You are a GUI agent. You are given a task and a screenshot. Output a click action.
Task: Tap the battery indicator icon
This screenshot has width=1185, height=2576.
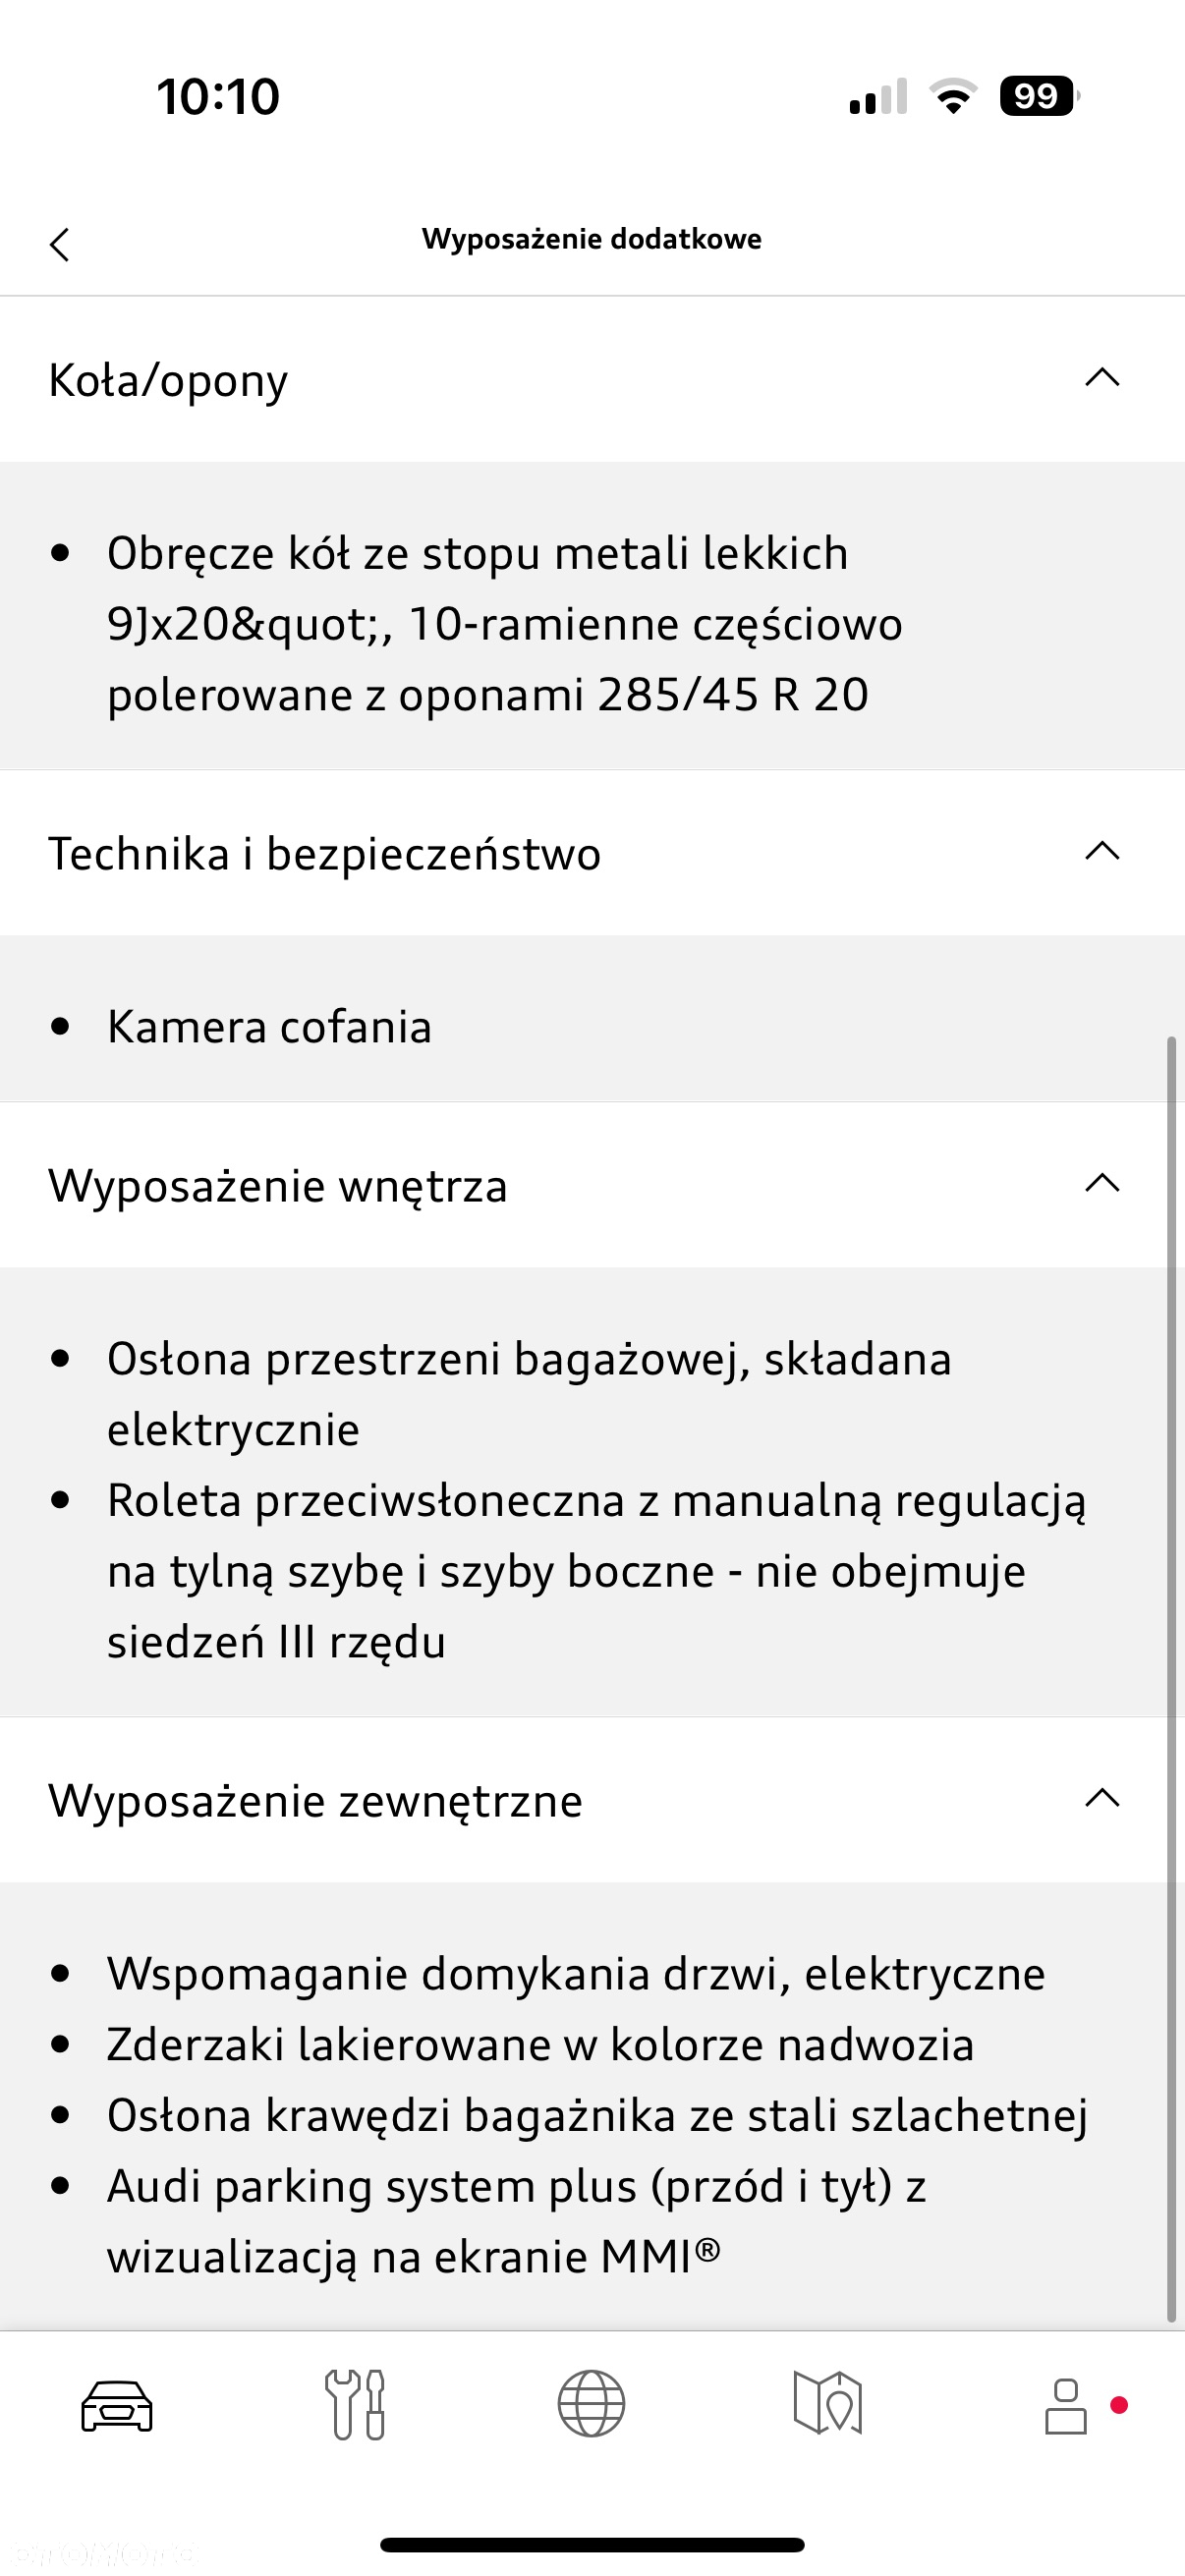tap(1039, 96)
